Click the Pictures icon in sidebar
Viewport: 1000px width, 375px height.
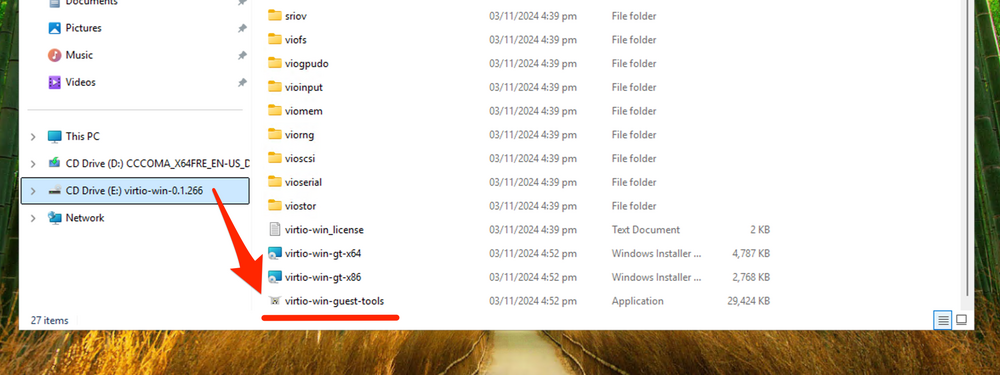(x=55, y=28)
